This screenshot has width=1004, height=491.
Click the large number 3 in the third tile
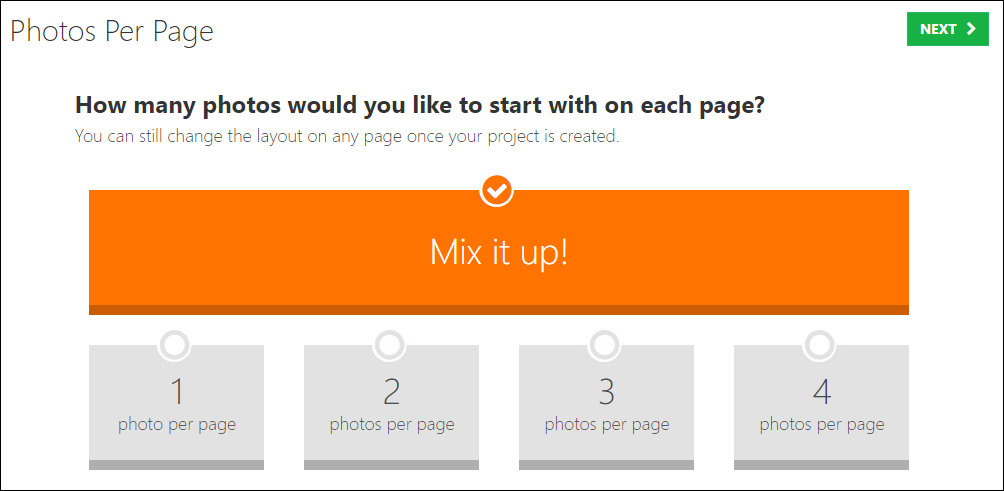[x=606, y=392]
